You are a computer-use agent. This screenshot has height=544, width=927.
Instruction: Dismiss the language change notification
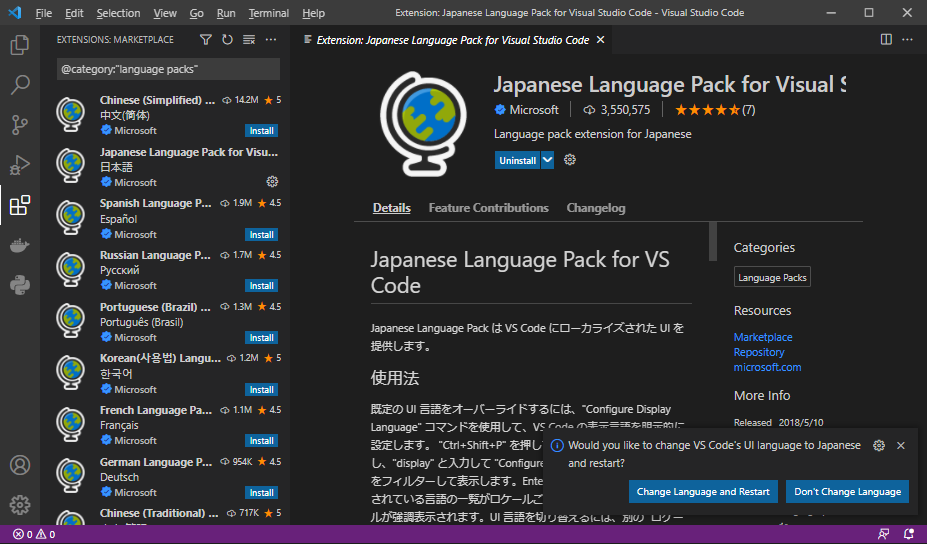[x=900, y=446]
